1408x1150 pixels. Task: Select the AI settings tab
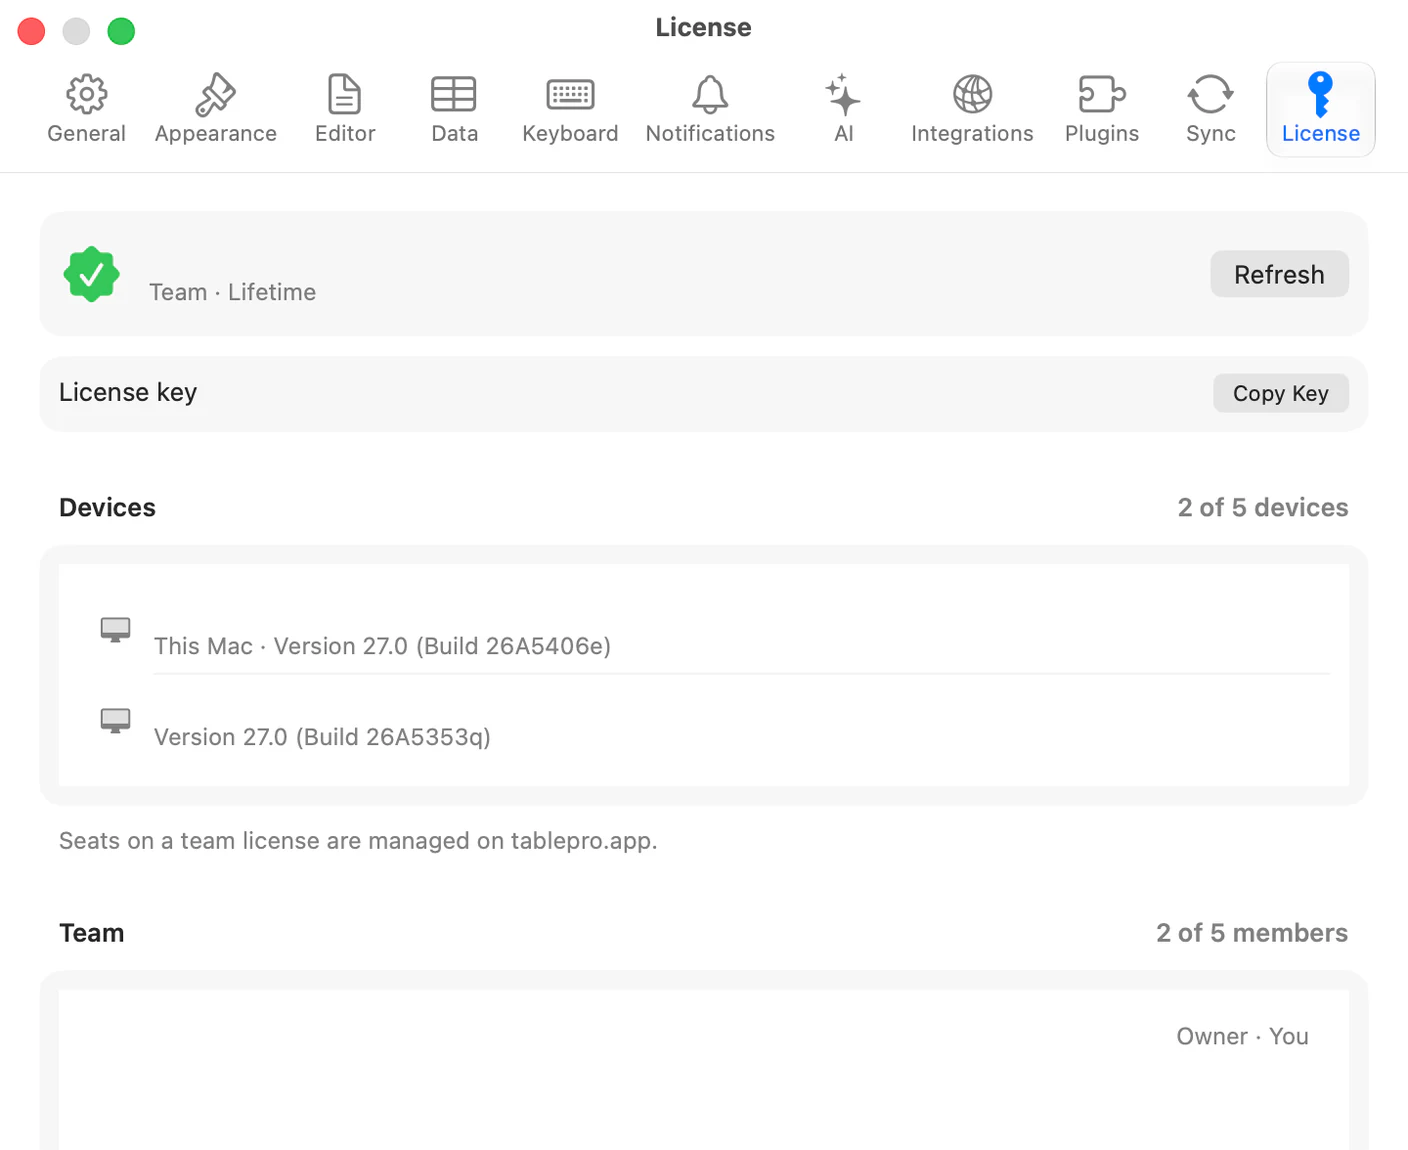843,109
